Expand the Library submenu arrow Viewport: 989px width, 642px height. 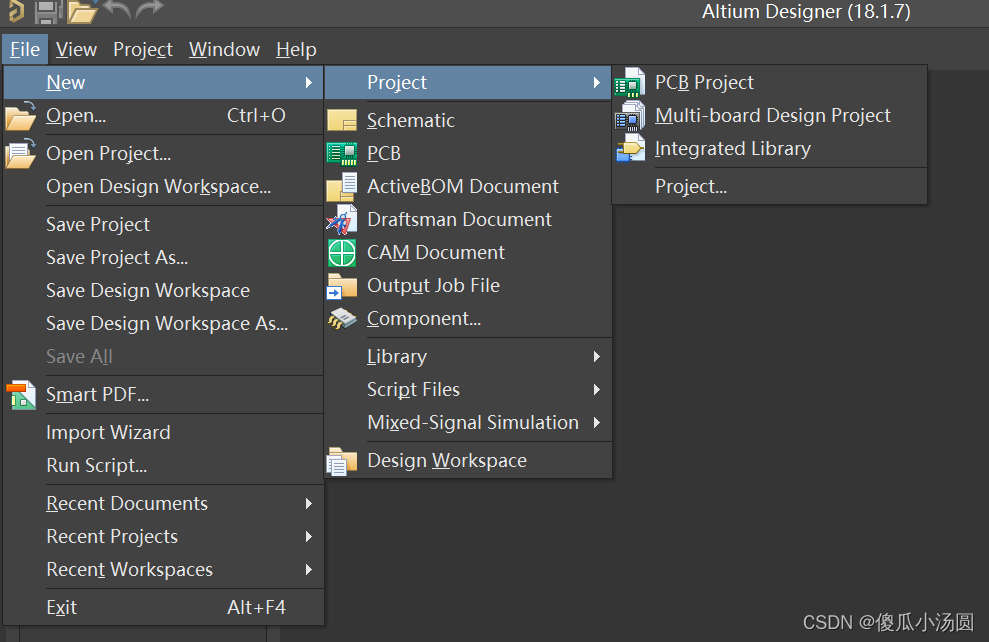(597, 356)
